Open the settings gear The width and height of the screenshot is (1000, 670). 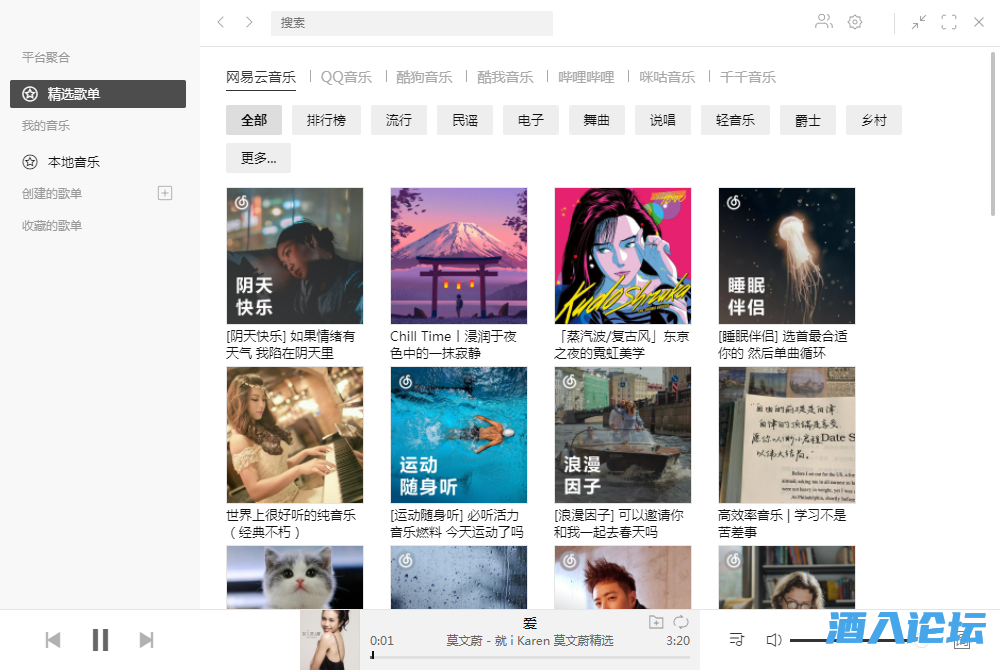tap(855, 22)
